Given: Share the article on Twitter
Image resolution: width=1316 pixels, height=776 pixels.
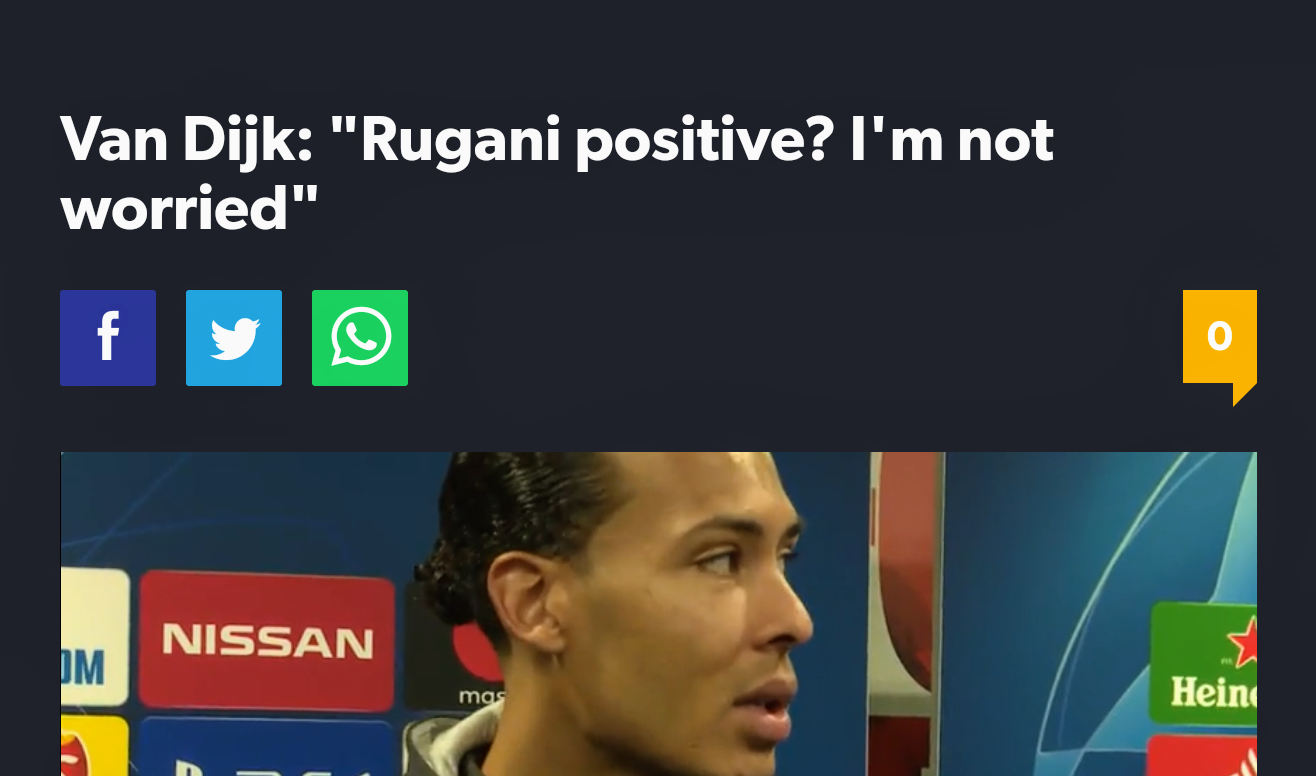Looking at the screenshot, I should (x=234, y=338).
